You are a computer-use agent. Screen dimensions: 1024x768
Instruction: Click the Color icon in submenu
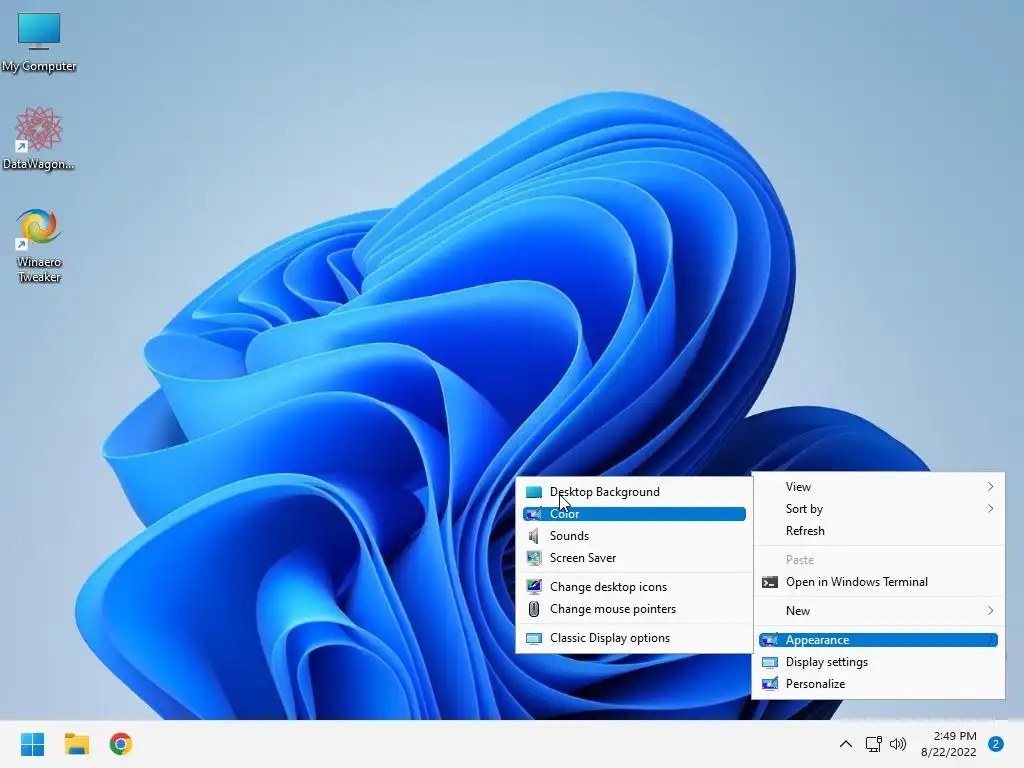tap(534, 514)
